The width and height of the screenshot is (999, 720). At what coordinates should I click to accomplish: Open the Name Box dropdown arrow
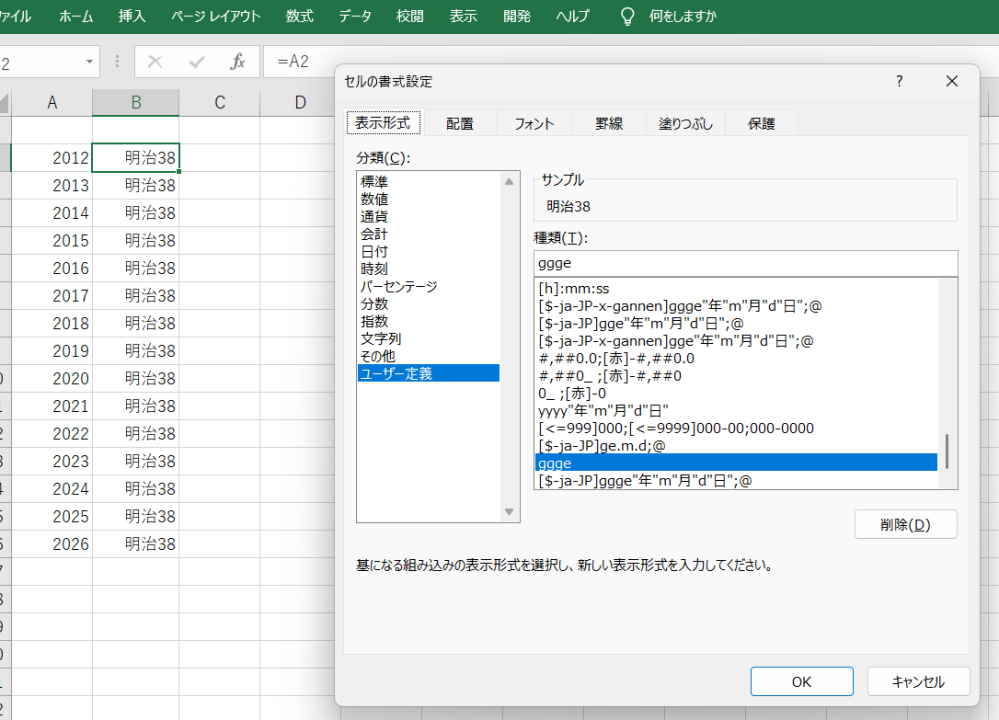coord(89,62)
